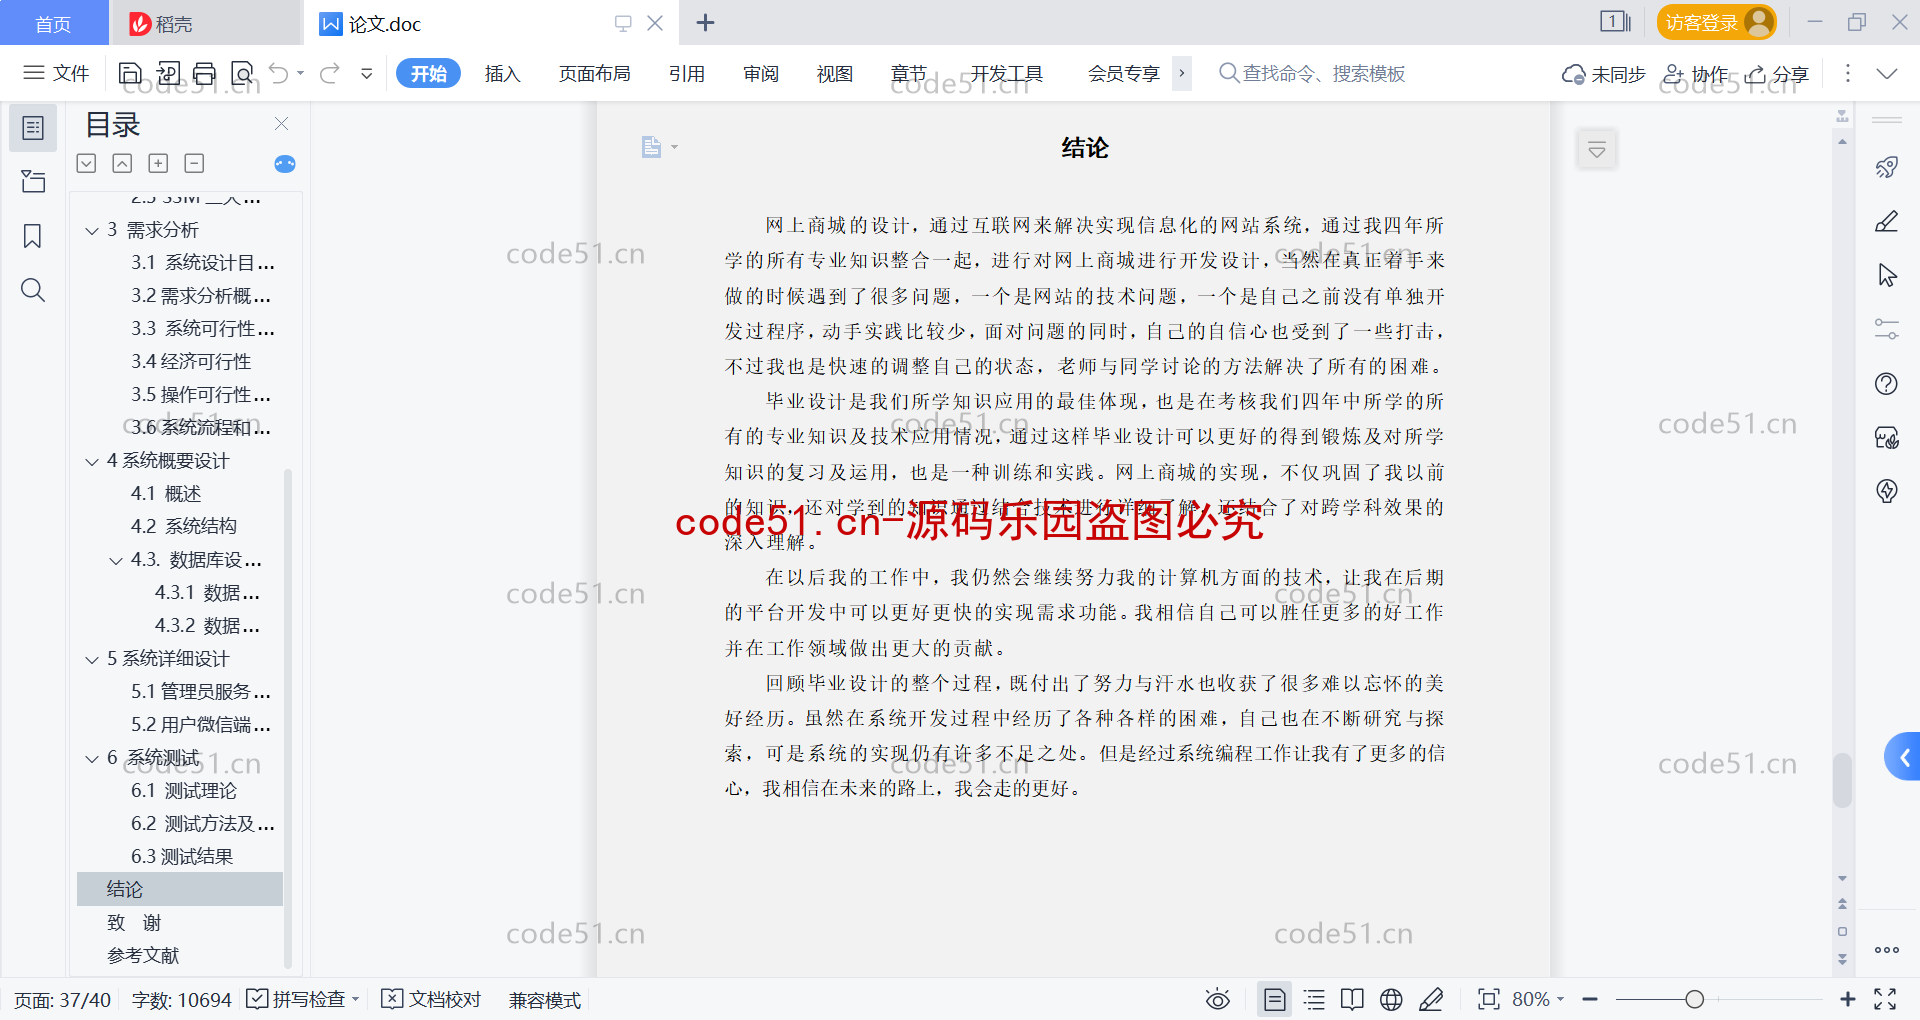Switch to the 引用 tab

(x=687, y=74)
